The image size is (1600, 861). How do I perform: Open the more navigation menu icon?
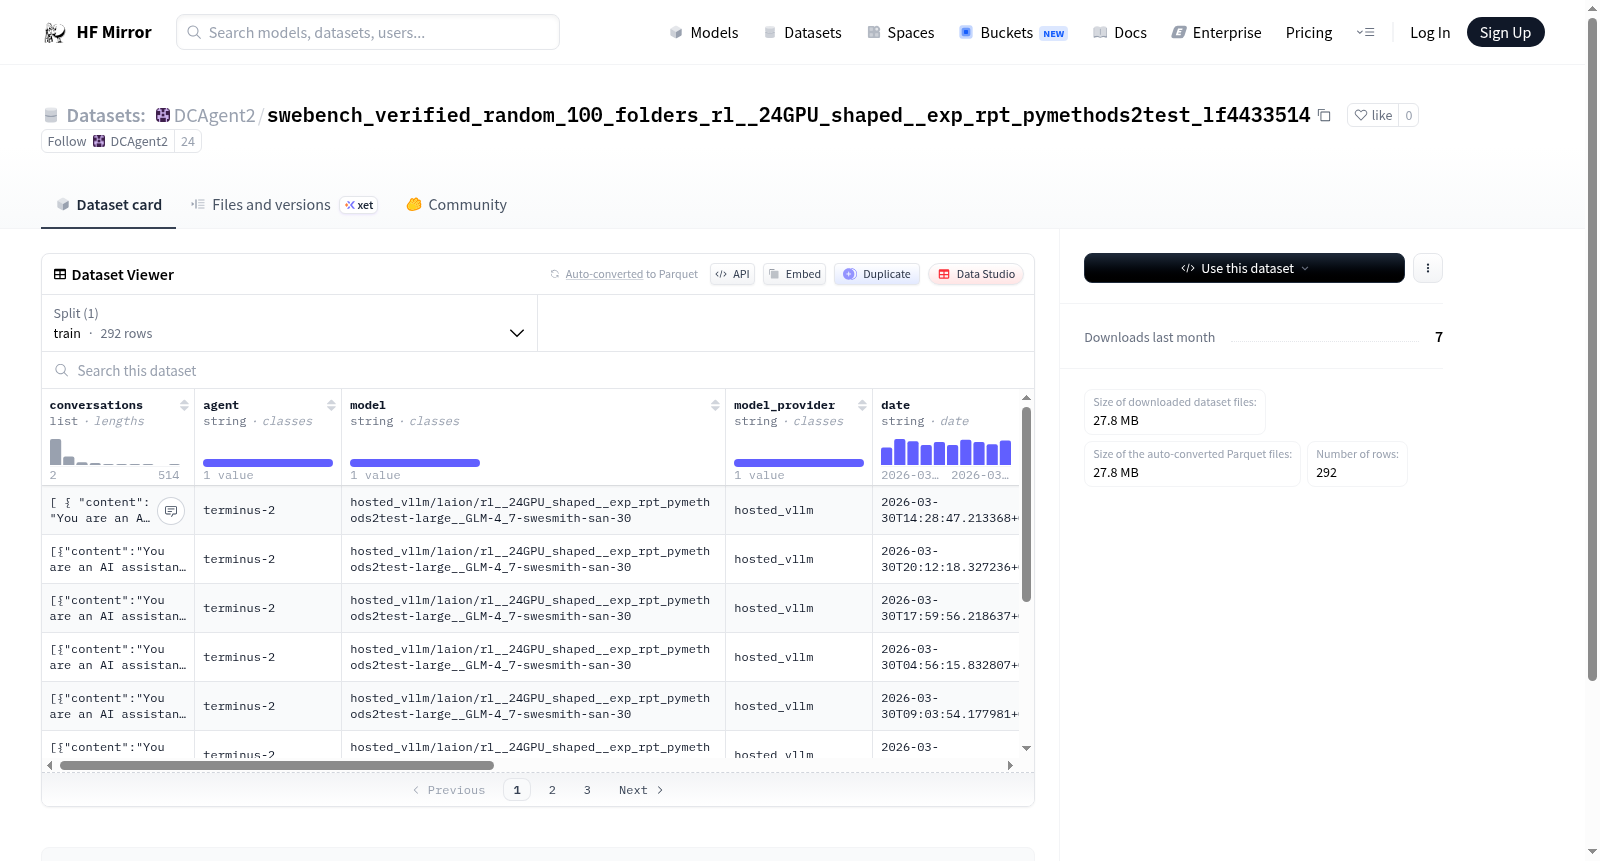tap(1365, 32)
